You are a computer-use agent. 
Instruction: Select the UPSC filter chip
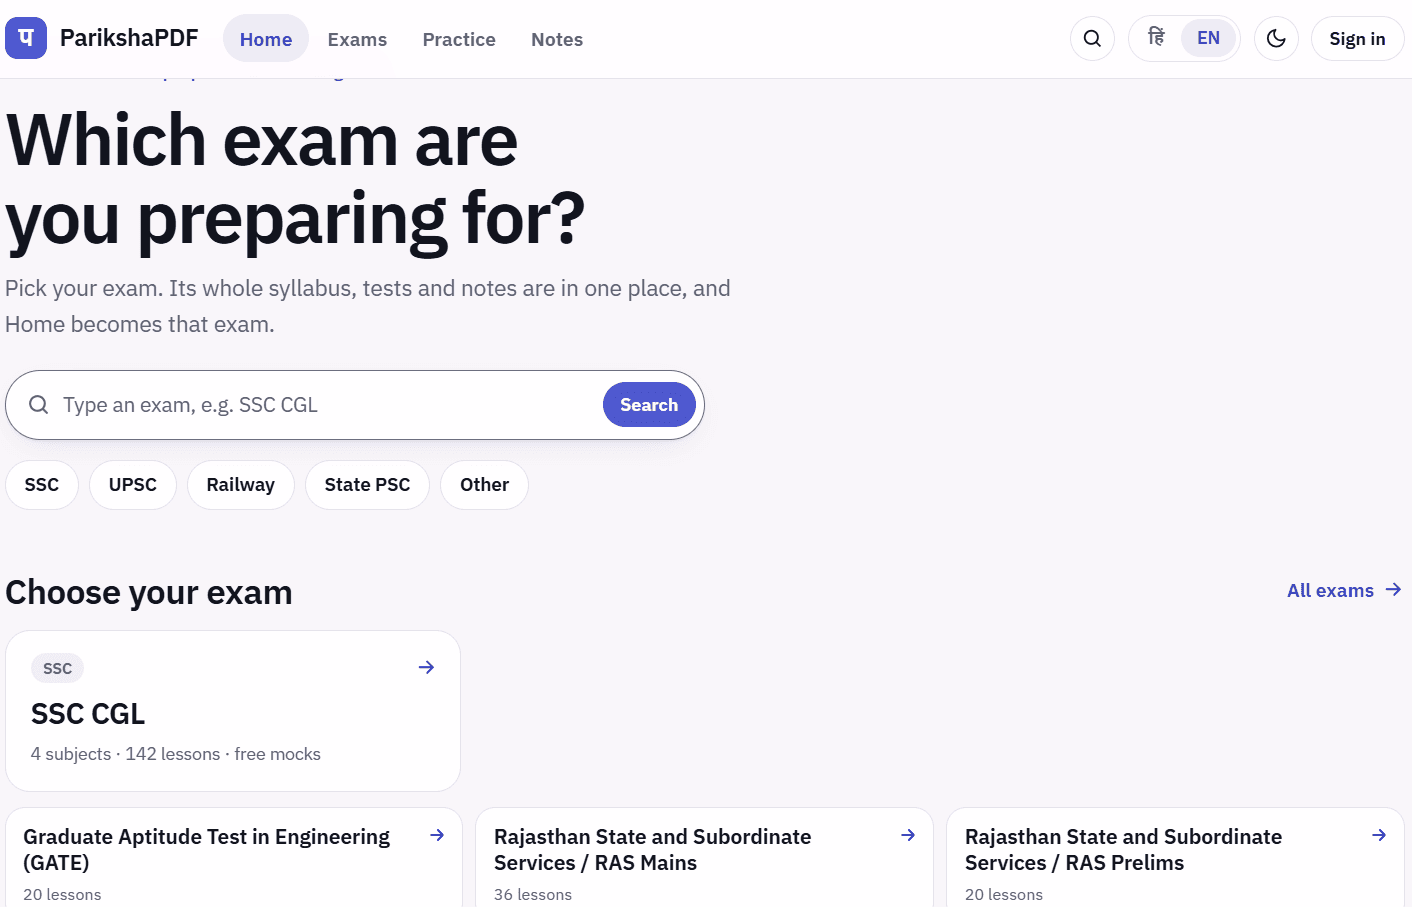click(133, 485)
